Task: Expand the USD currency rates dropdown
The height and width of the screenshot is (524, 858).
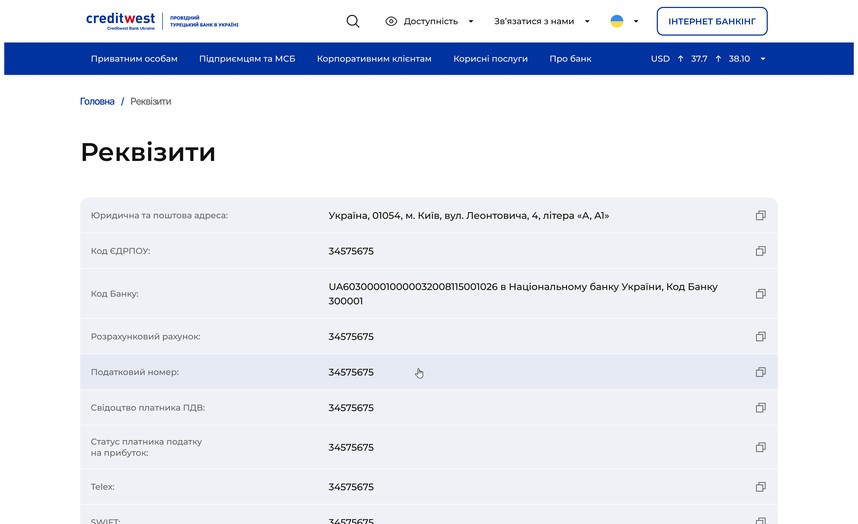Action: 763,59
